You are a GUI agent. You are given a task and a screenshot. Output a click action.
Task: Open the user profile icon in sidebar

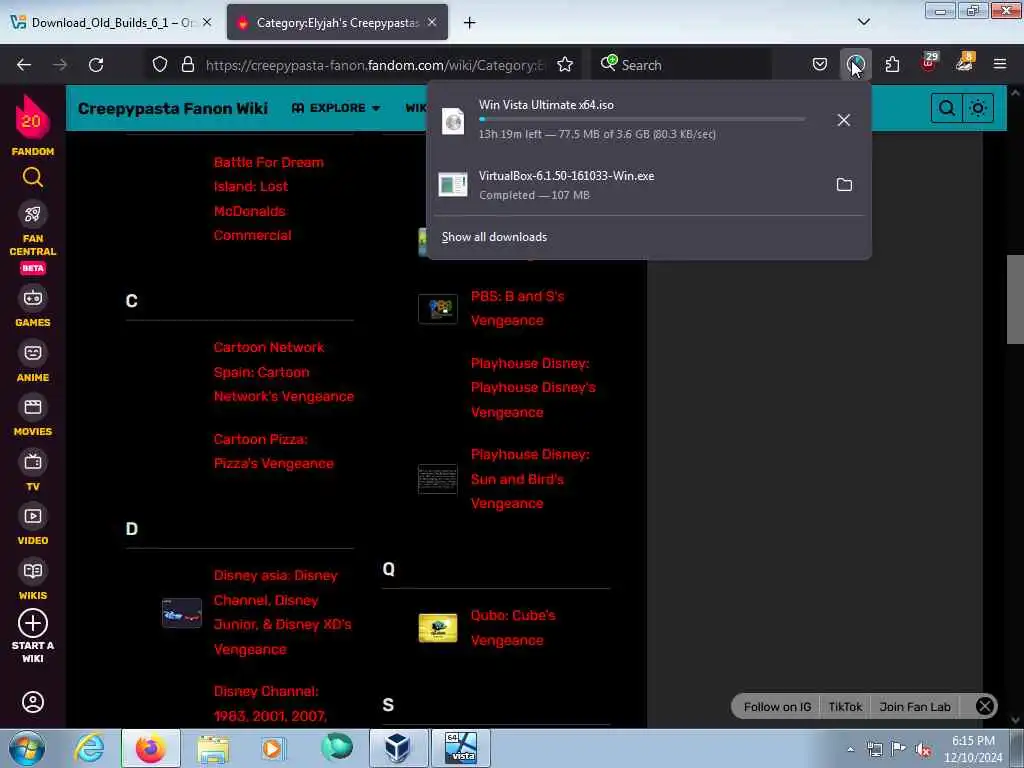(x=33, y=702)
